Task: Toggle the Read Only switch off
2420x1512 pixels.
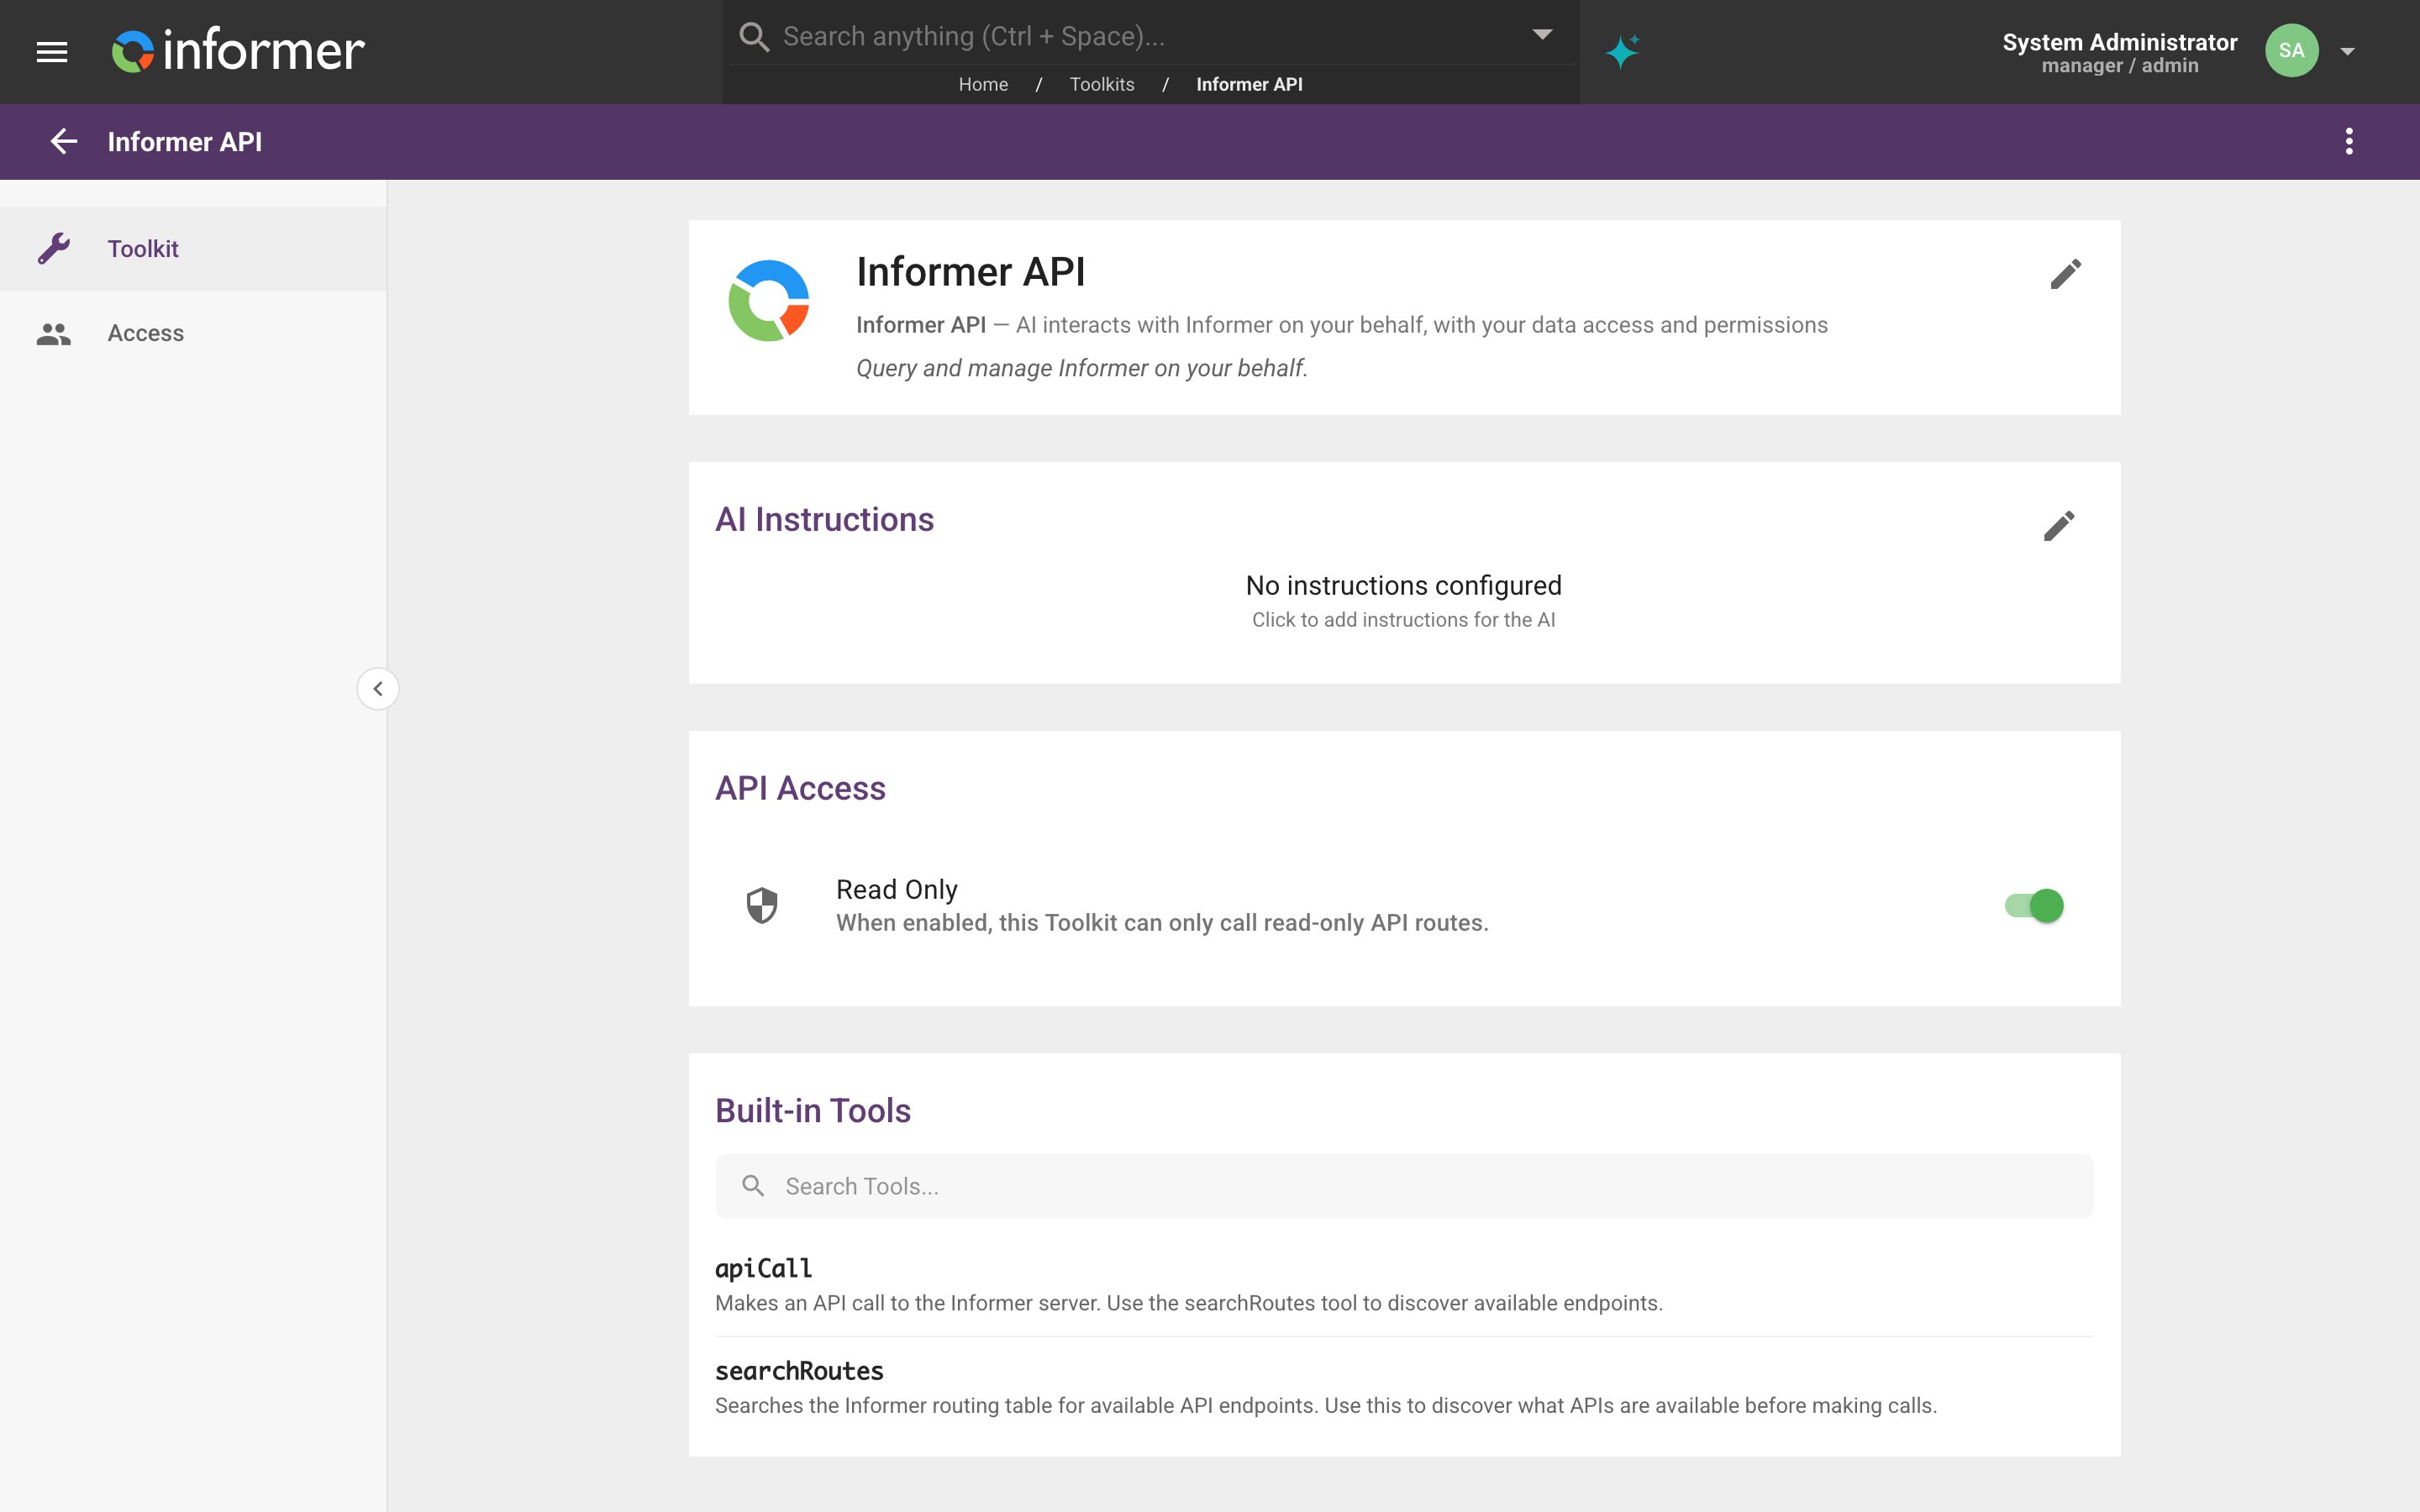Action: click(2034, 905)
